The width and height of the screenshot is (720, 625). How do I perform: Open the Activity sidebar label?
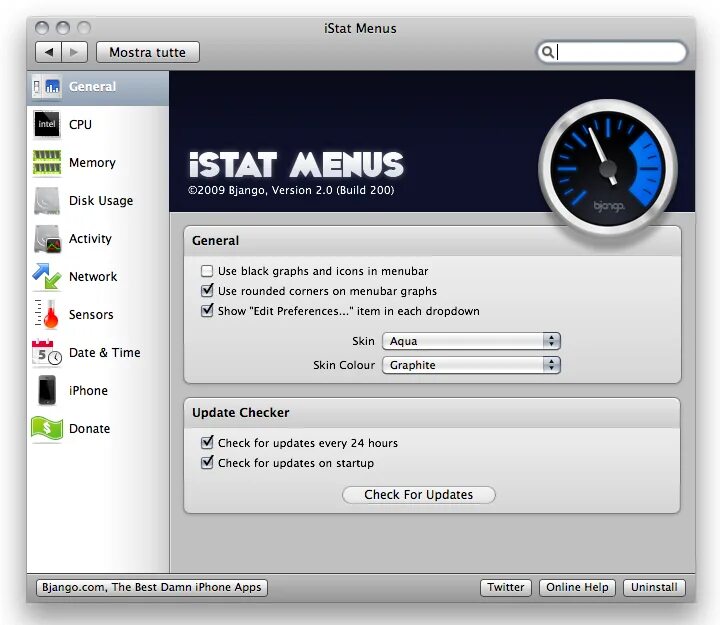coord(90,239)
